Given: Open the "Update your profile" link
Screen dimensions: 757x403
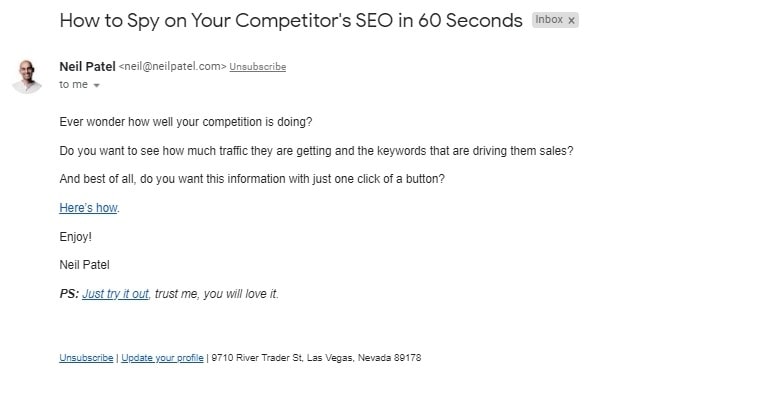Looking at the screenshot, I should tap(162, 358).
